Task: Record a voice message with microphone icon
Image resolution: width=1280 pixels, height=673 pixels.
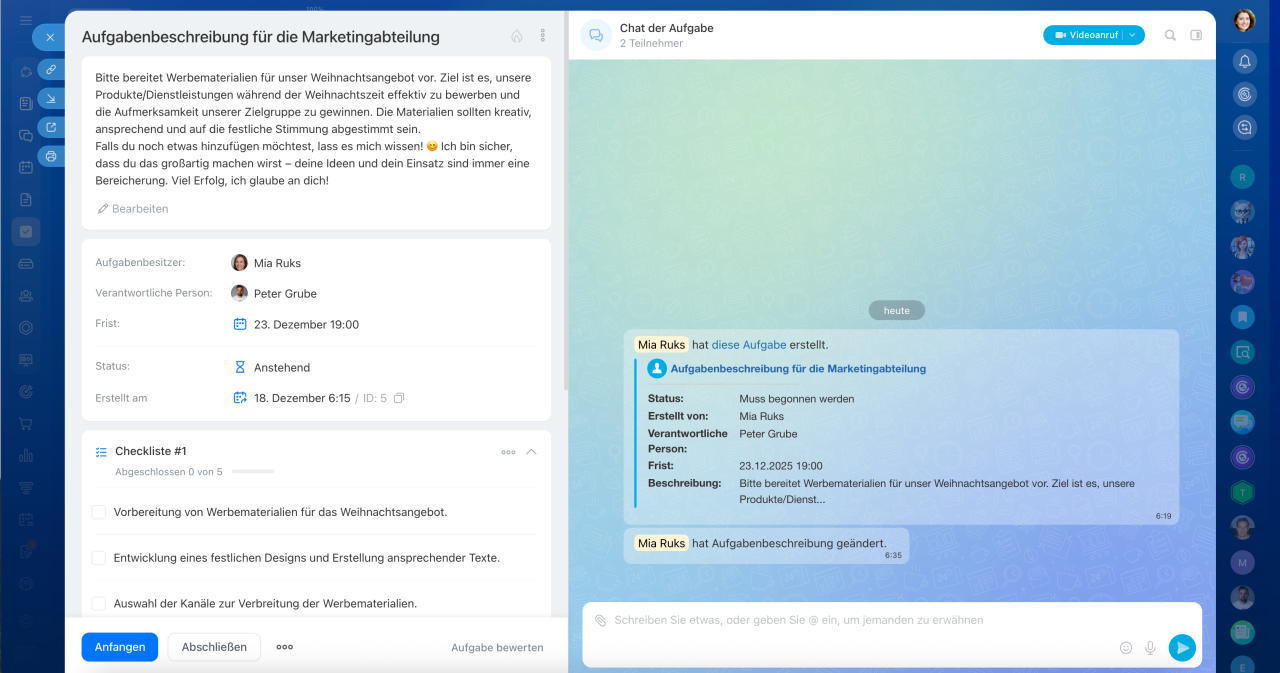Action: (1151, 648)
